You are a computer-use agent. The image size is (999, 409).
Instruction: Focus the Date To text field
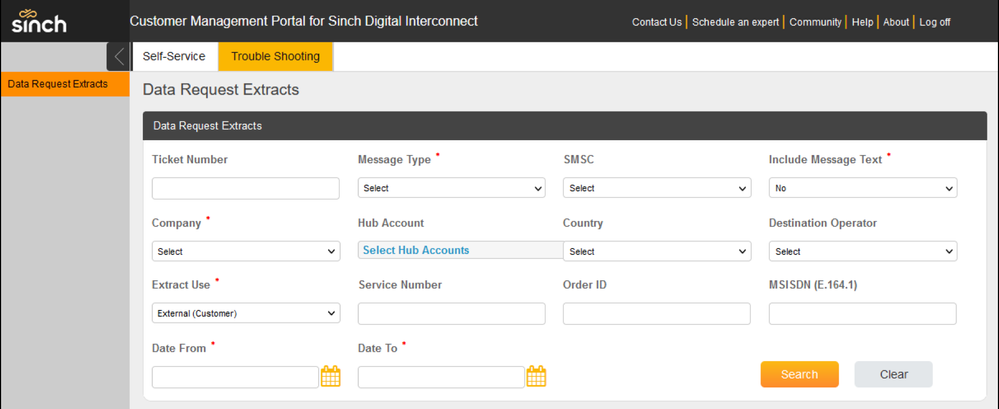441,377
